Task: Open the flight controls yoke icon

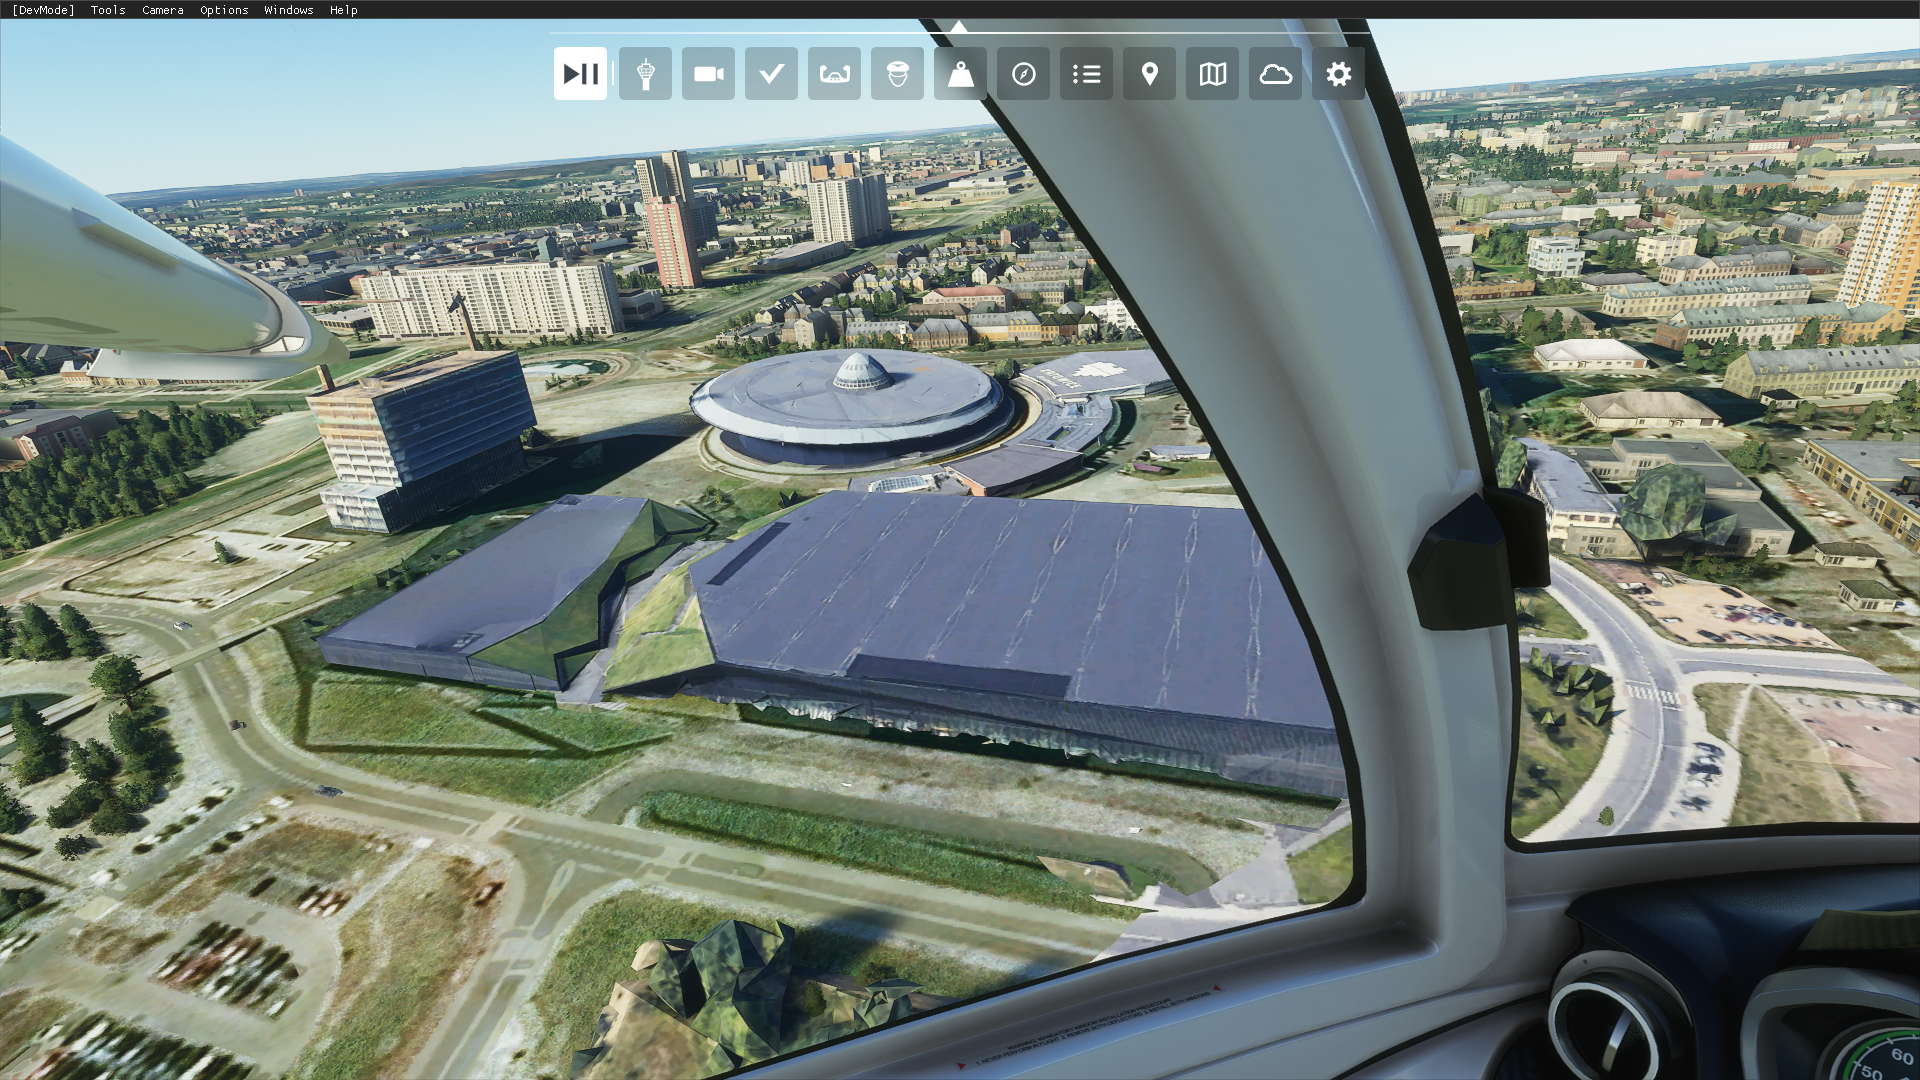Action: [x=834, y=74]
